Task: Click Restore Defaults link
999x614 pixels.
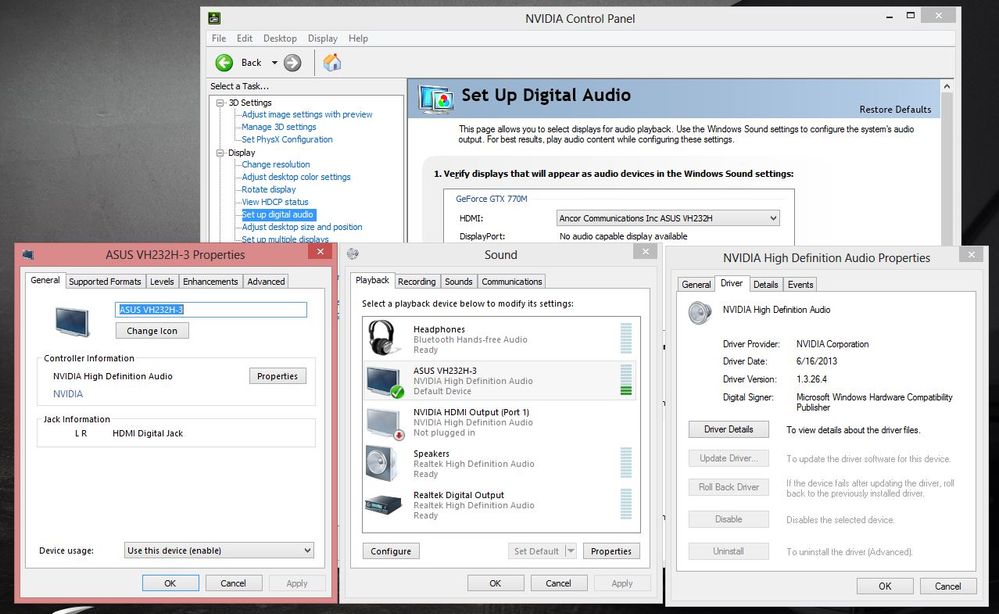Action: point(895,110)
